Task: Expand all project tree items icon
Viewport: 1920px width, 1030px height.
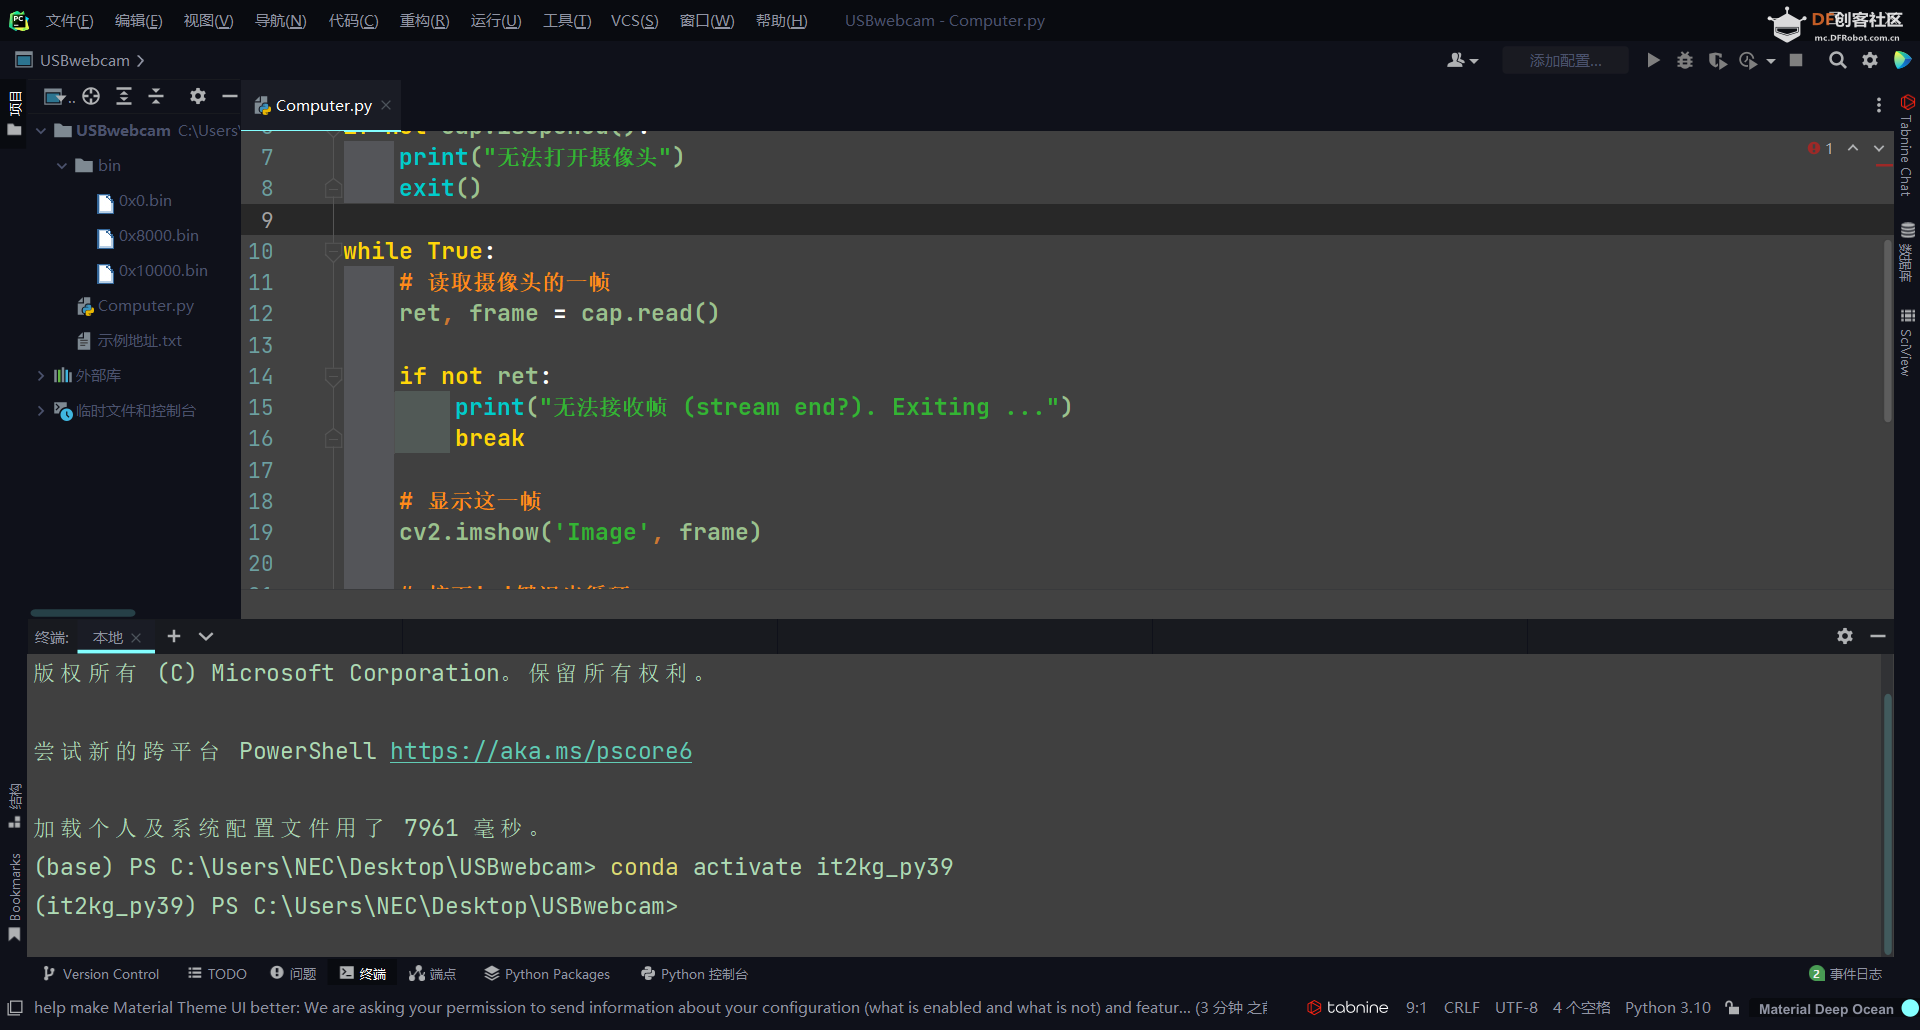Action: pos(124,96)
